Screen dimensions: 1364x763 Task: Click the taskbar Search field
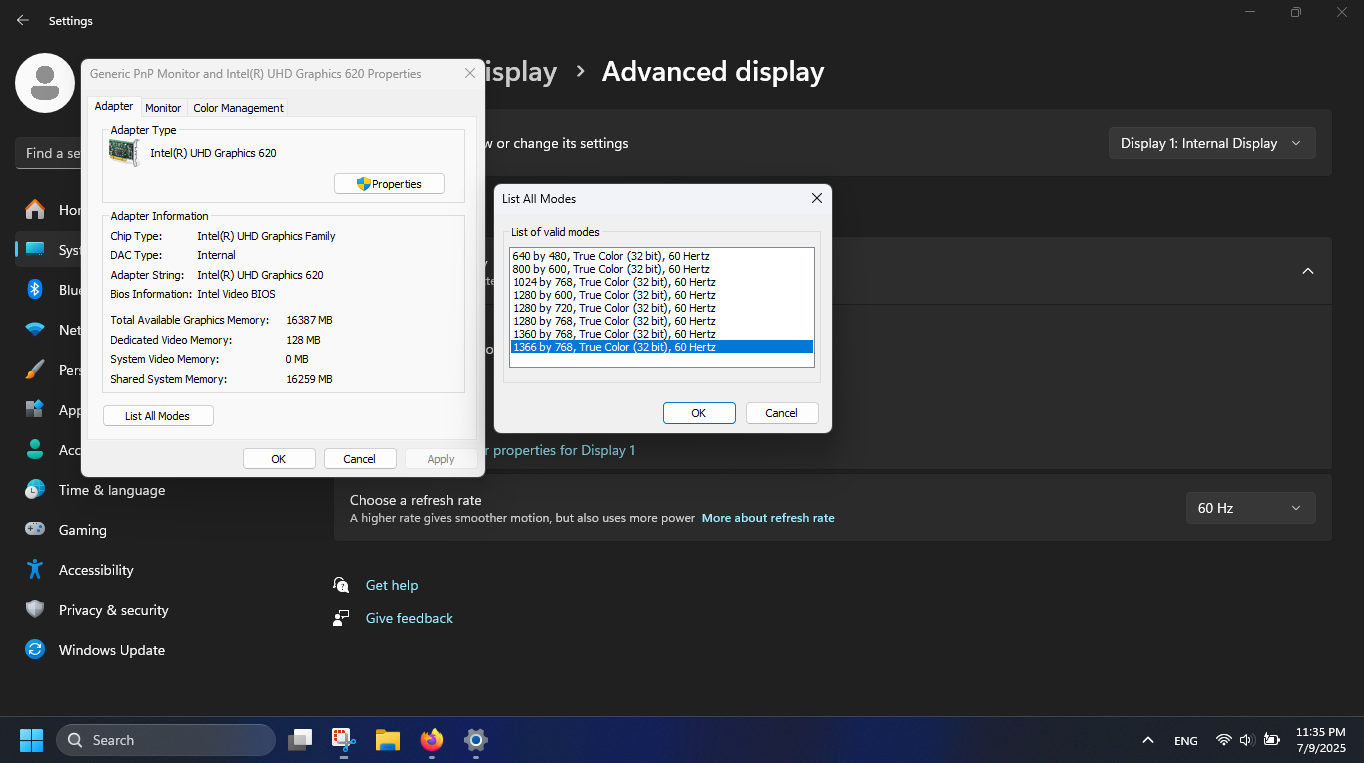pyautogui.click(x=165, y=740)
